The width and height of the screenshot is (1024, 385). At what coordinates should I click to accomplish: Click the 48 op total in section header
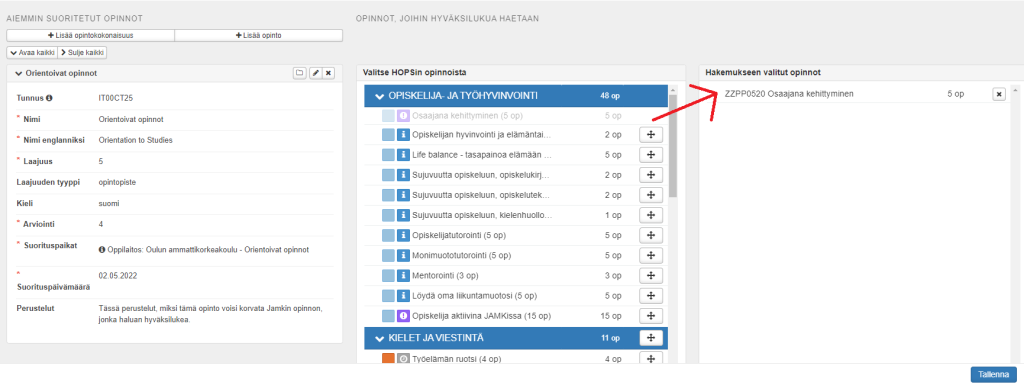pos(609,96)
